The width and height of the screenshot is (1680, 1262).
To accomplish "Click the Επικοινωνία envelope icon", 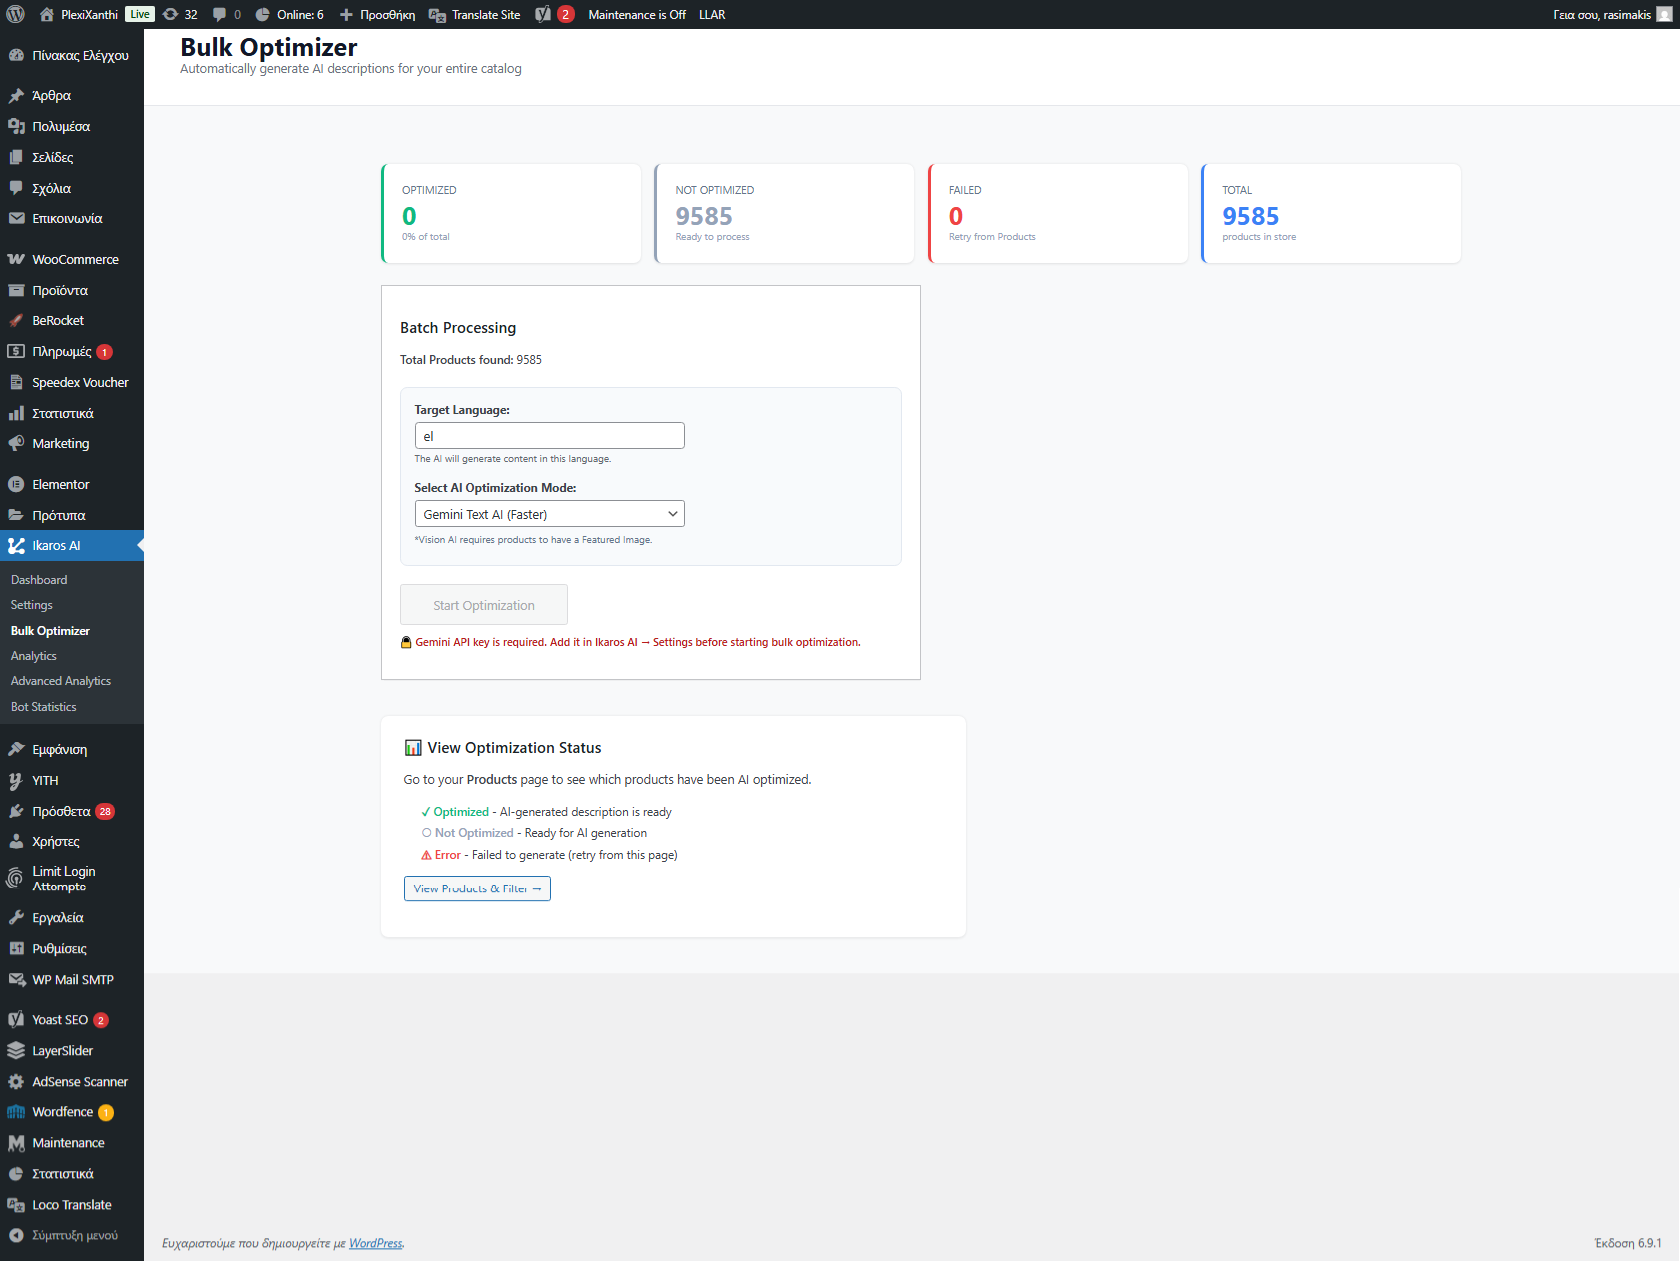I will point(16,218).
